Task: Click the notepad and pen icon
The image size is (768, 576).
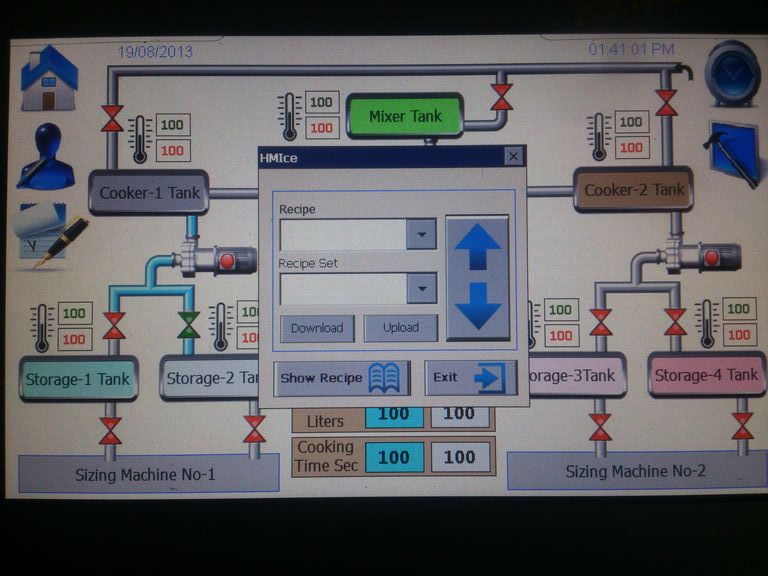Action: tap(48, 235)
